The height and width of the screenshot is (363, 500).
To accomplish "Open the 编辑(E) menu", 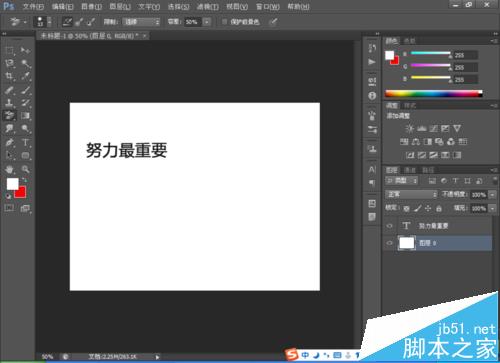I will [x=63, y=6].
